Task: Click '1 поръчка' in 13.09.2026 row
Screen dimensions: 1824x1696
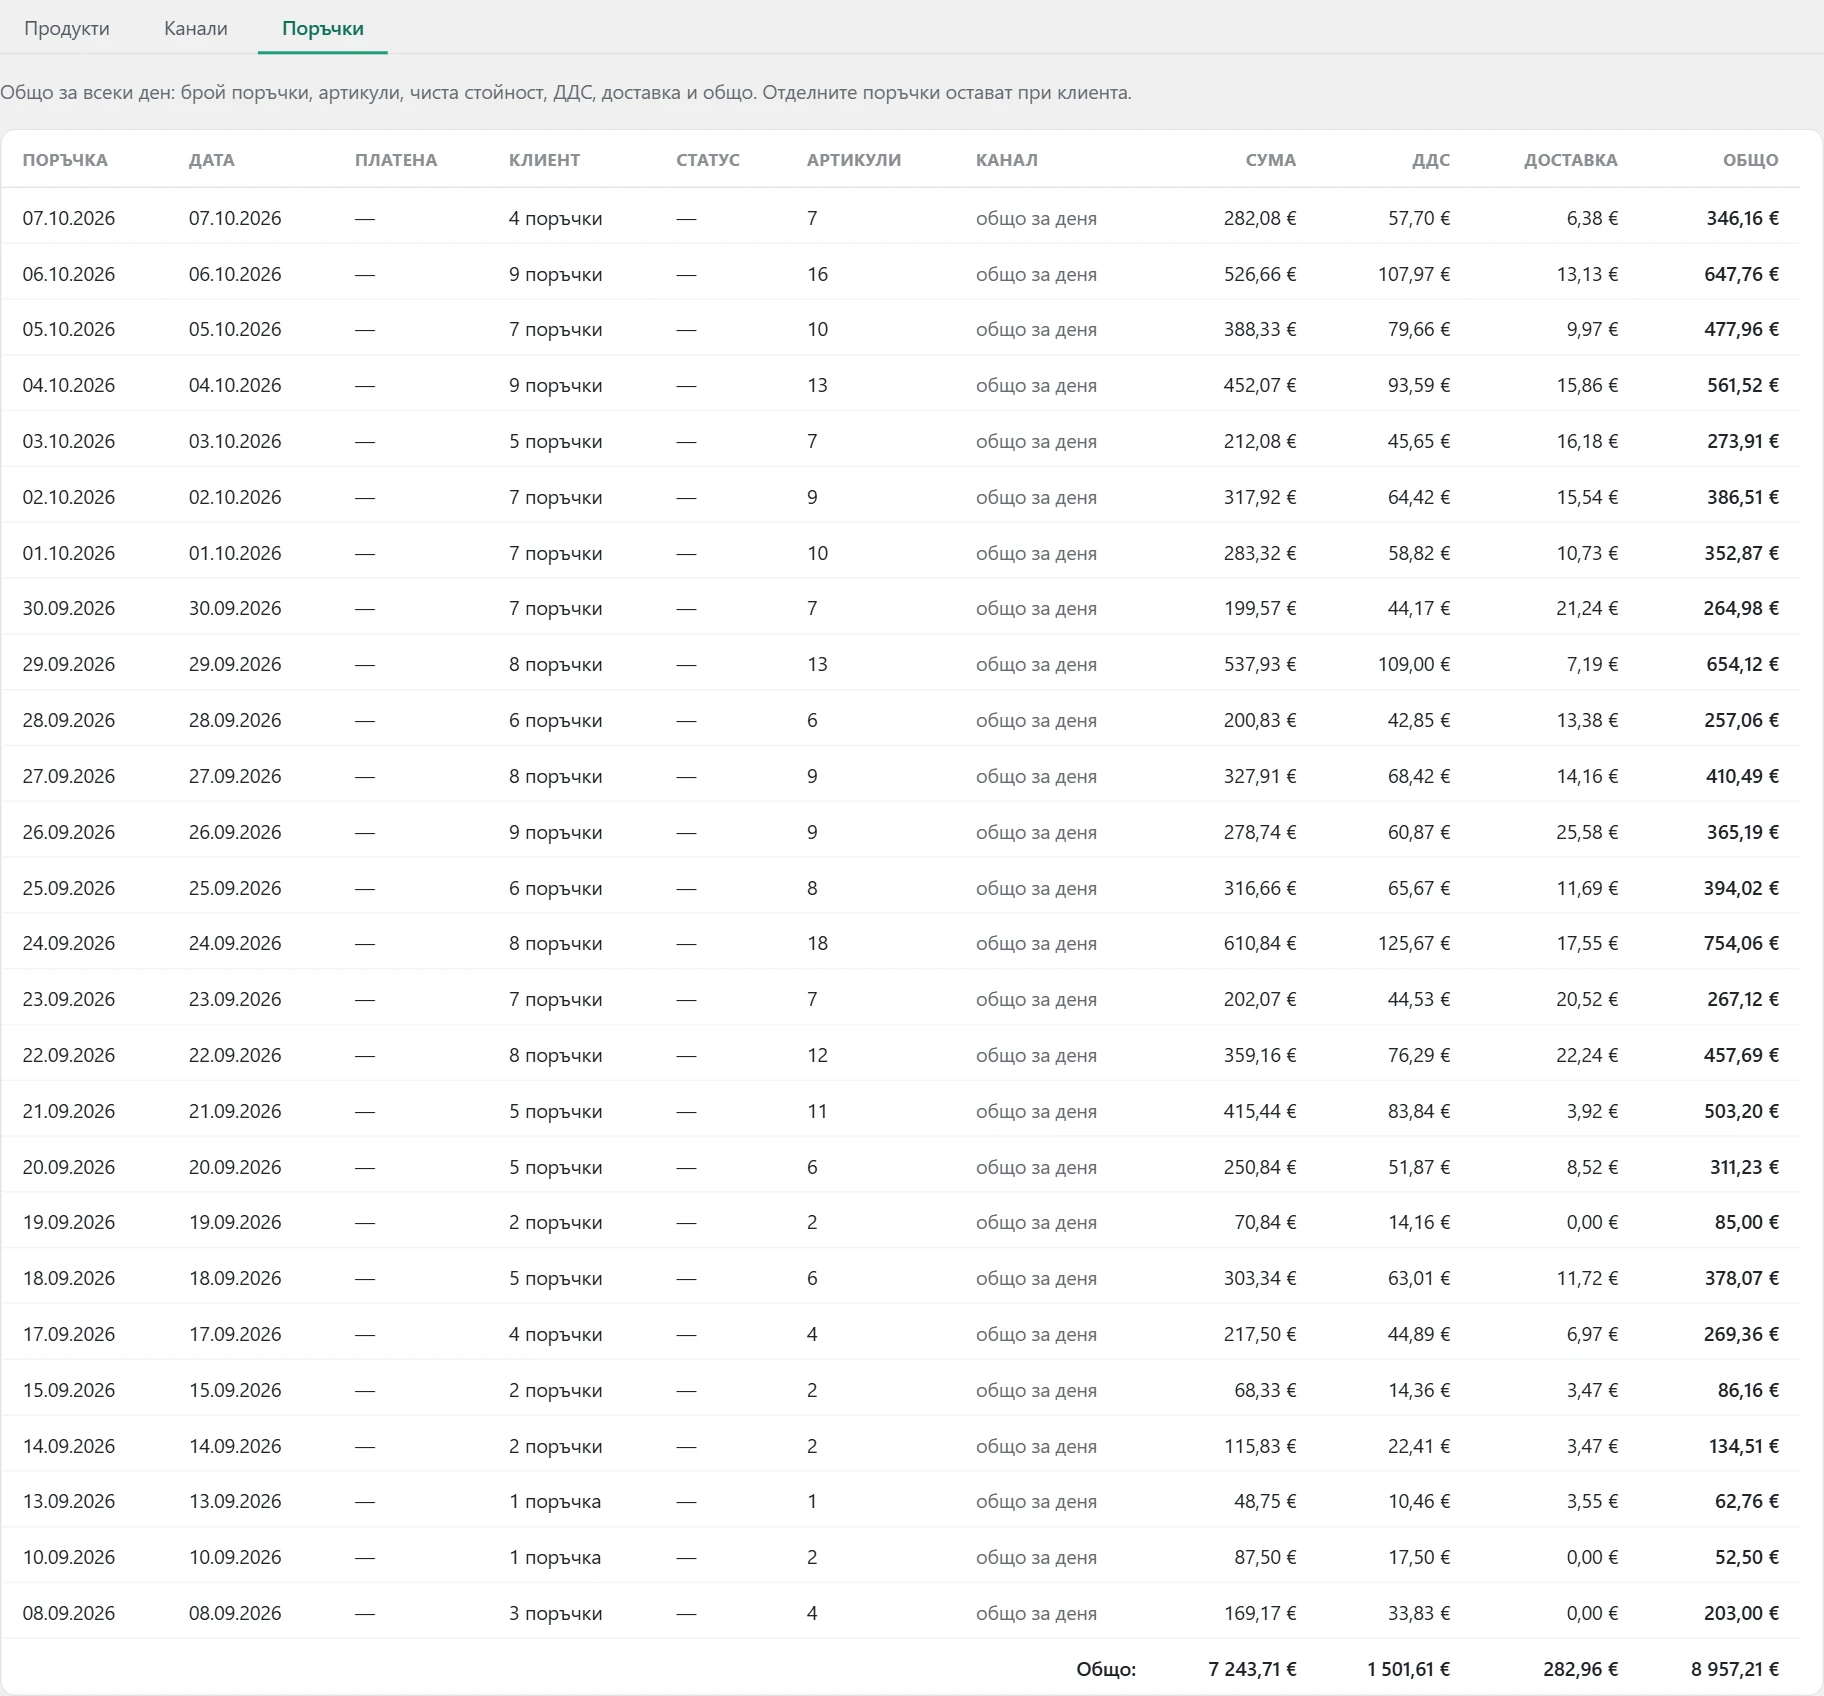Action: click(555, 1501)
